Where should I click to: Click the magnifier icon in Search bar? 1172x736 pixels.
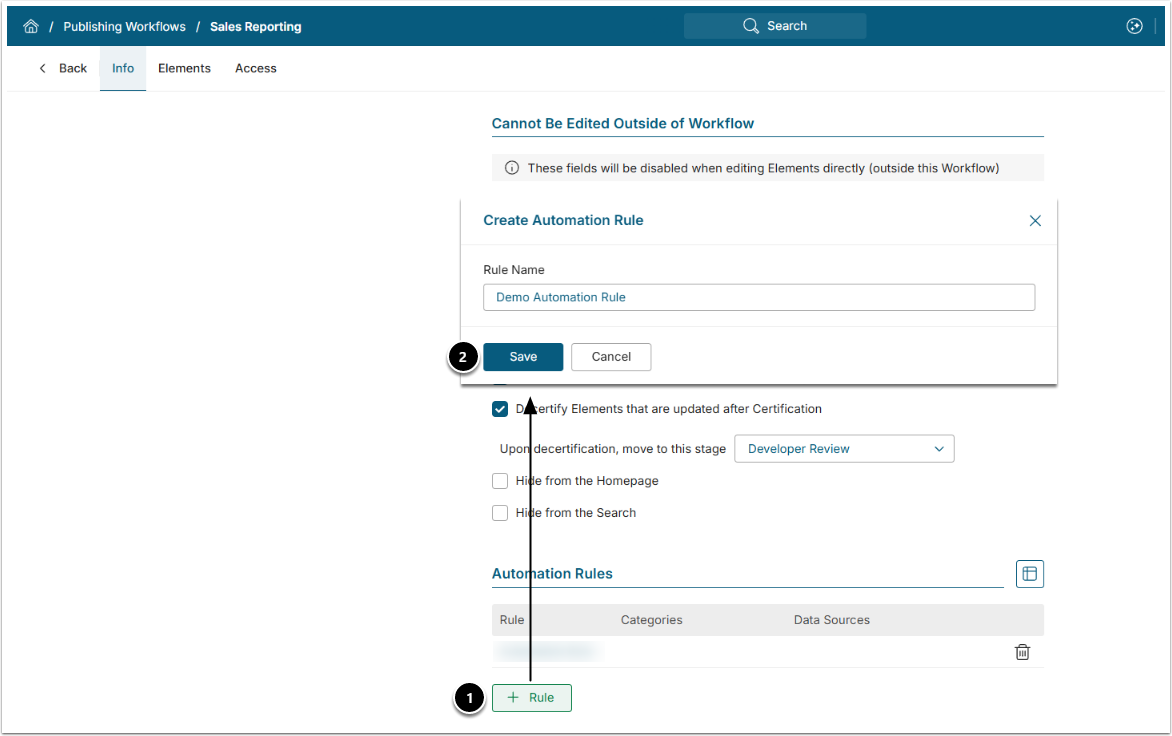click(751, 26)
